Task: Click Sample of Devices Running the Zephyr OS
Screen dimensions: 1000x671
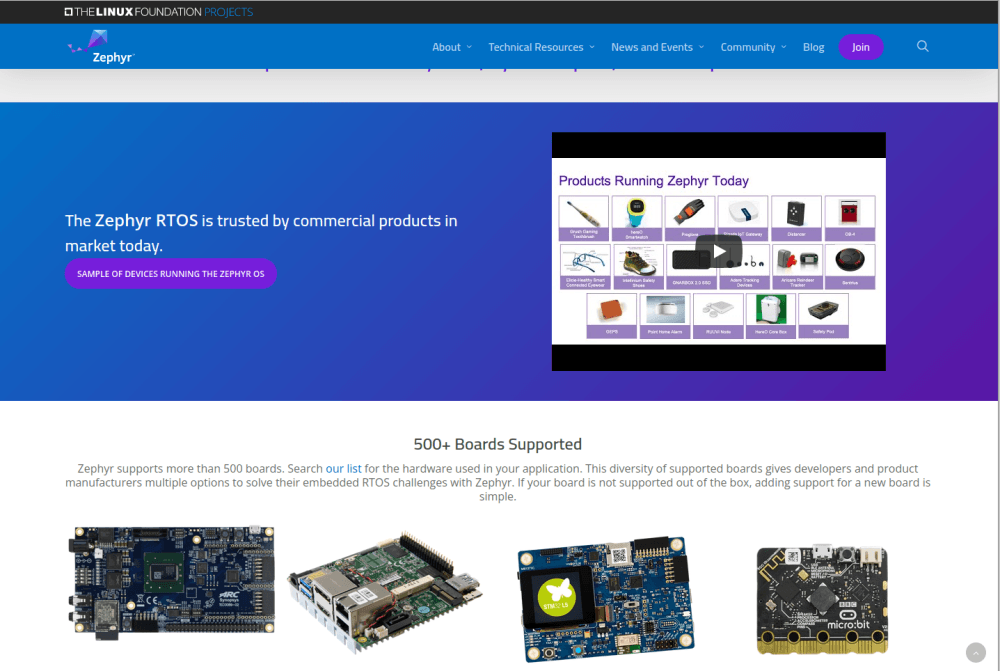Action: tap(170, 273)
